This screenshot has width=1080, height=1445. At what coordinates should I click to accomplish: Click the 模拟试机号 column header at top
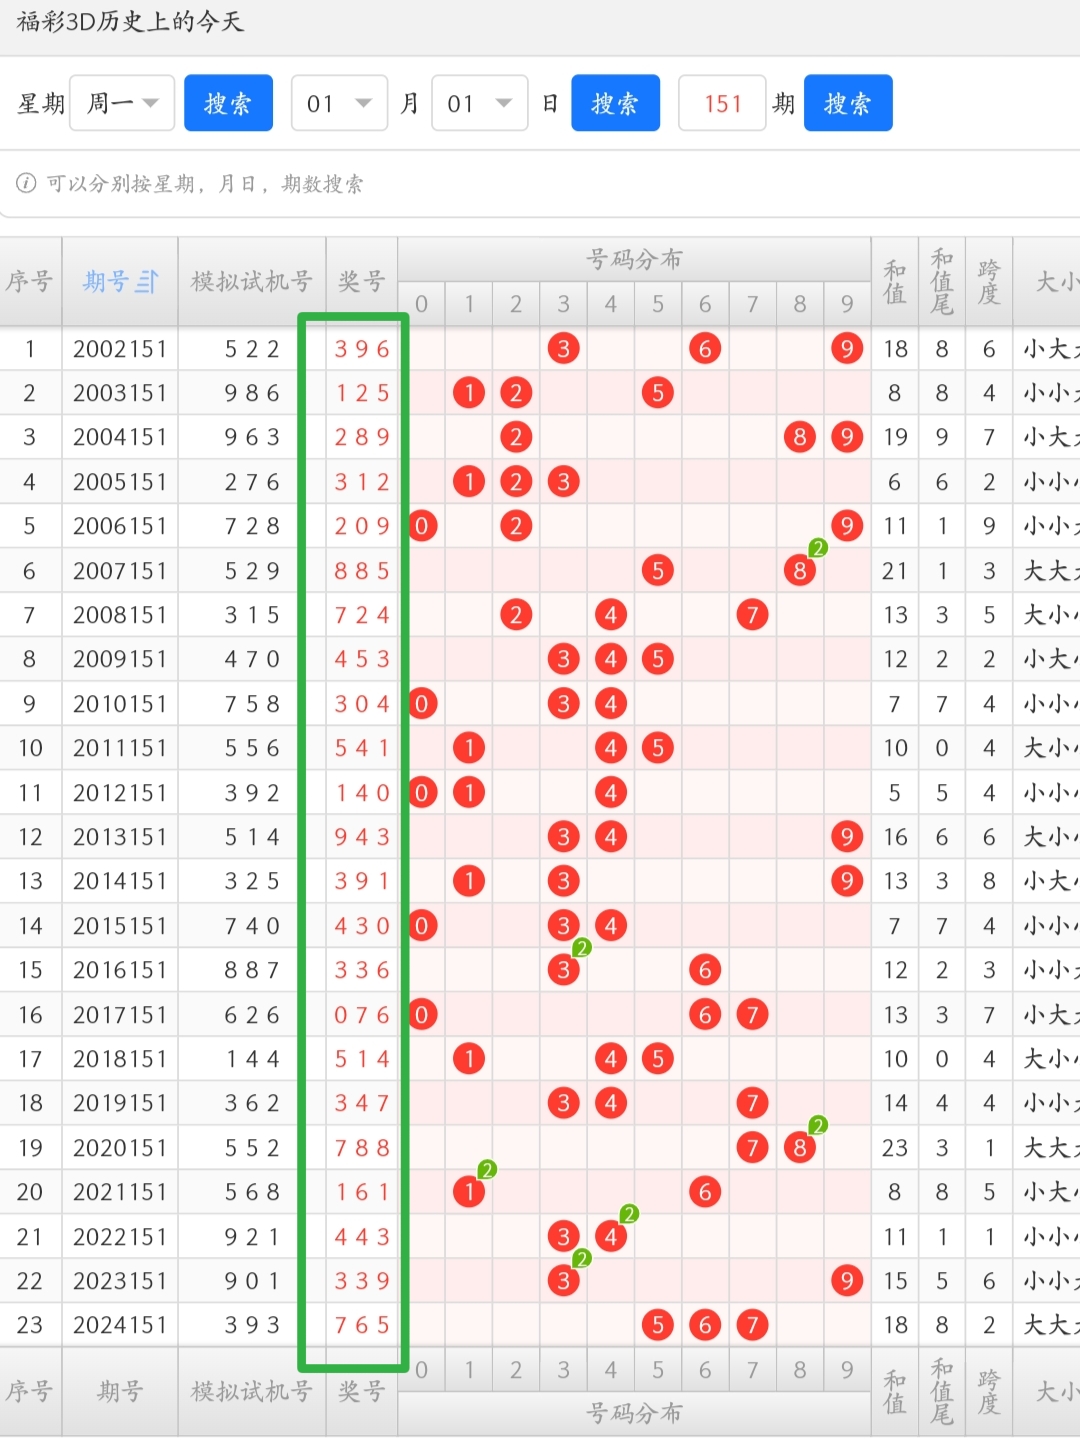251,282
